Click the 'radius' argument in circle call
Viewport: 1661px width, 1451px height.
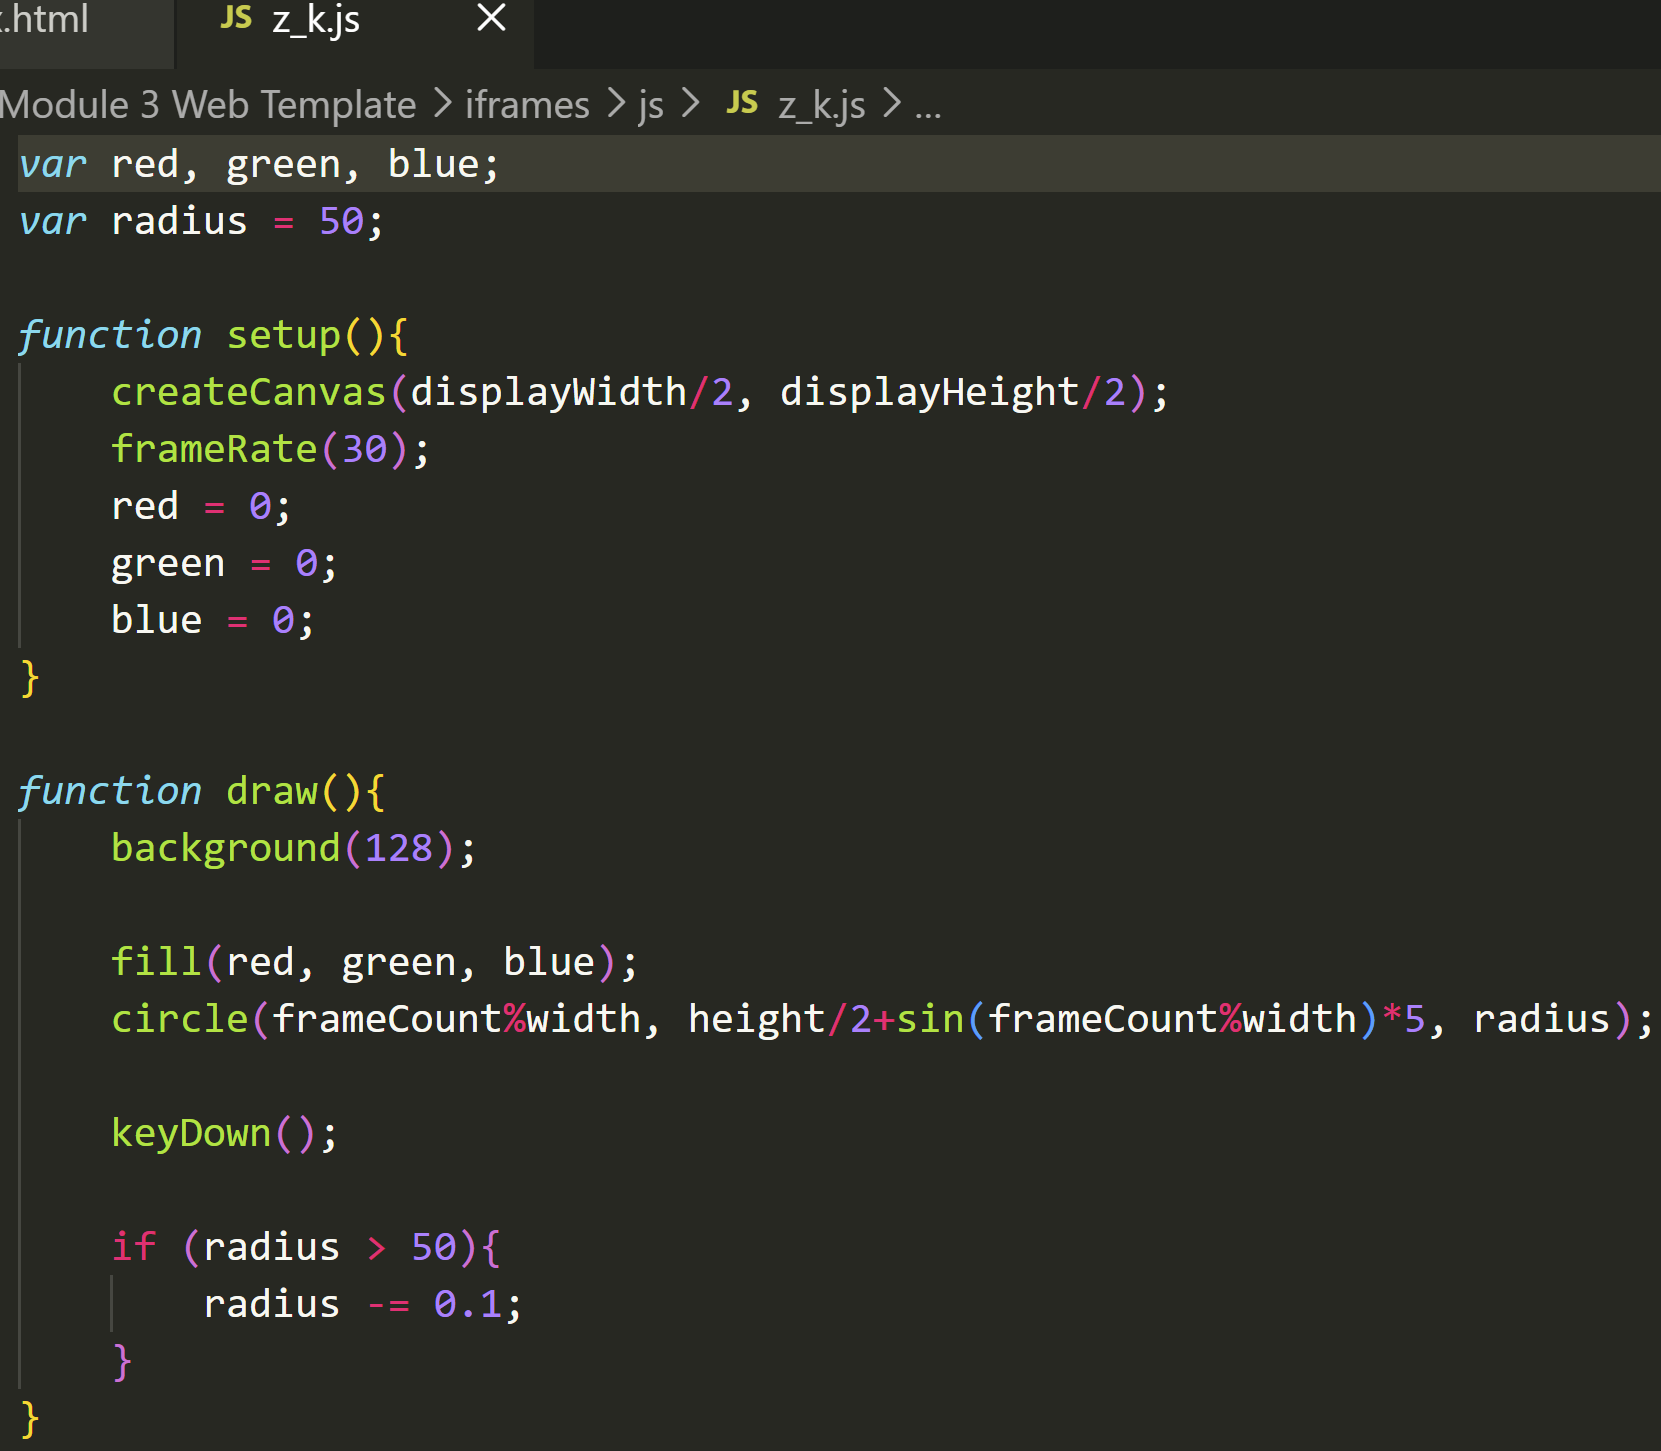[1541, 1019]
